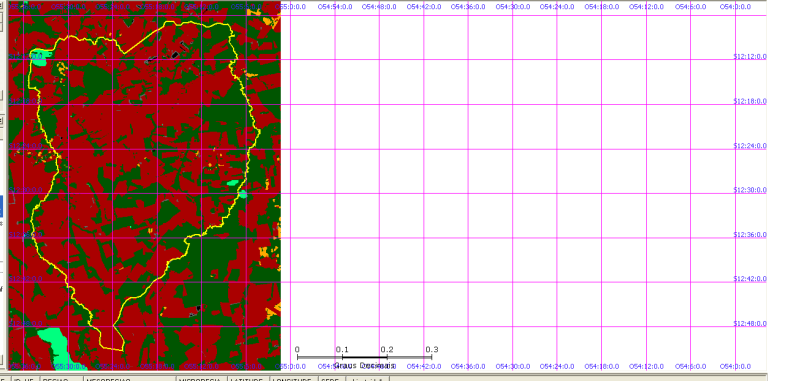Select the LATITUDE column header
Screen dimensions: 800x381
(249, 378)
